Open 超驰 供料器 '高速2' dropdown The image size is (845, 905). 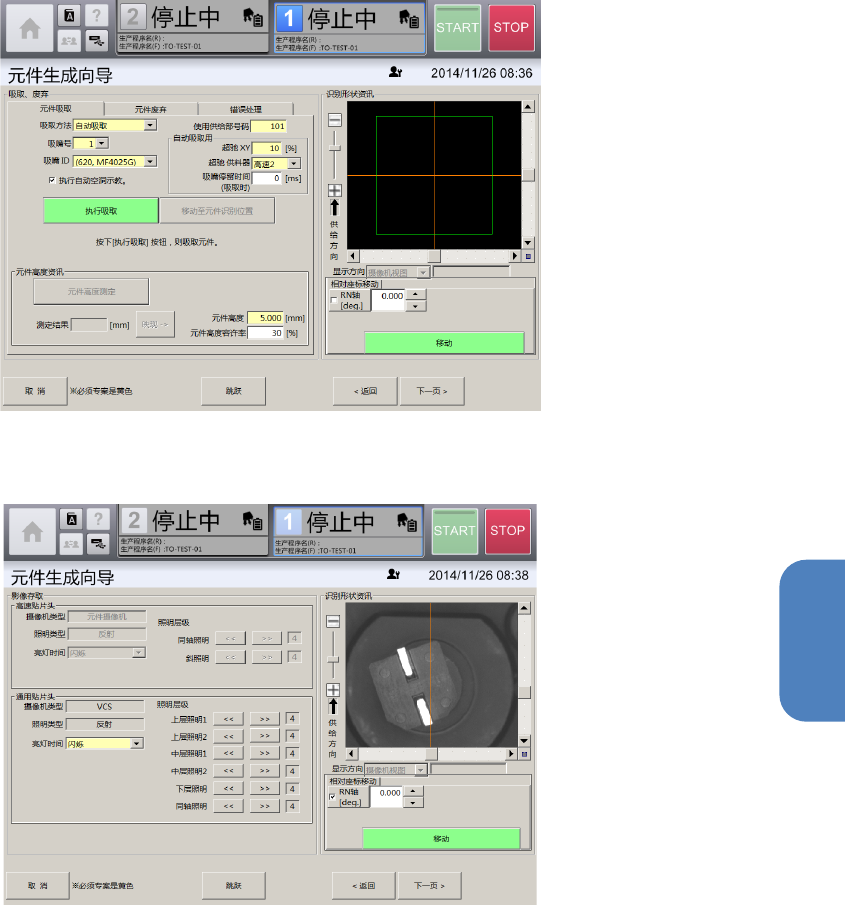294,164
